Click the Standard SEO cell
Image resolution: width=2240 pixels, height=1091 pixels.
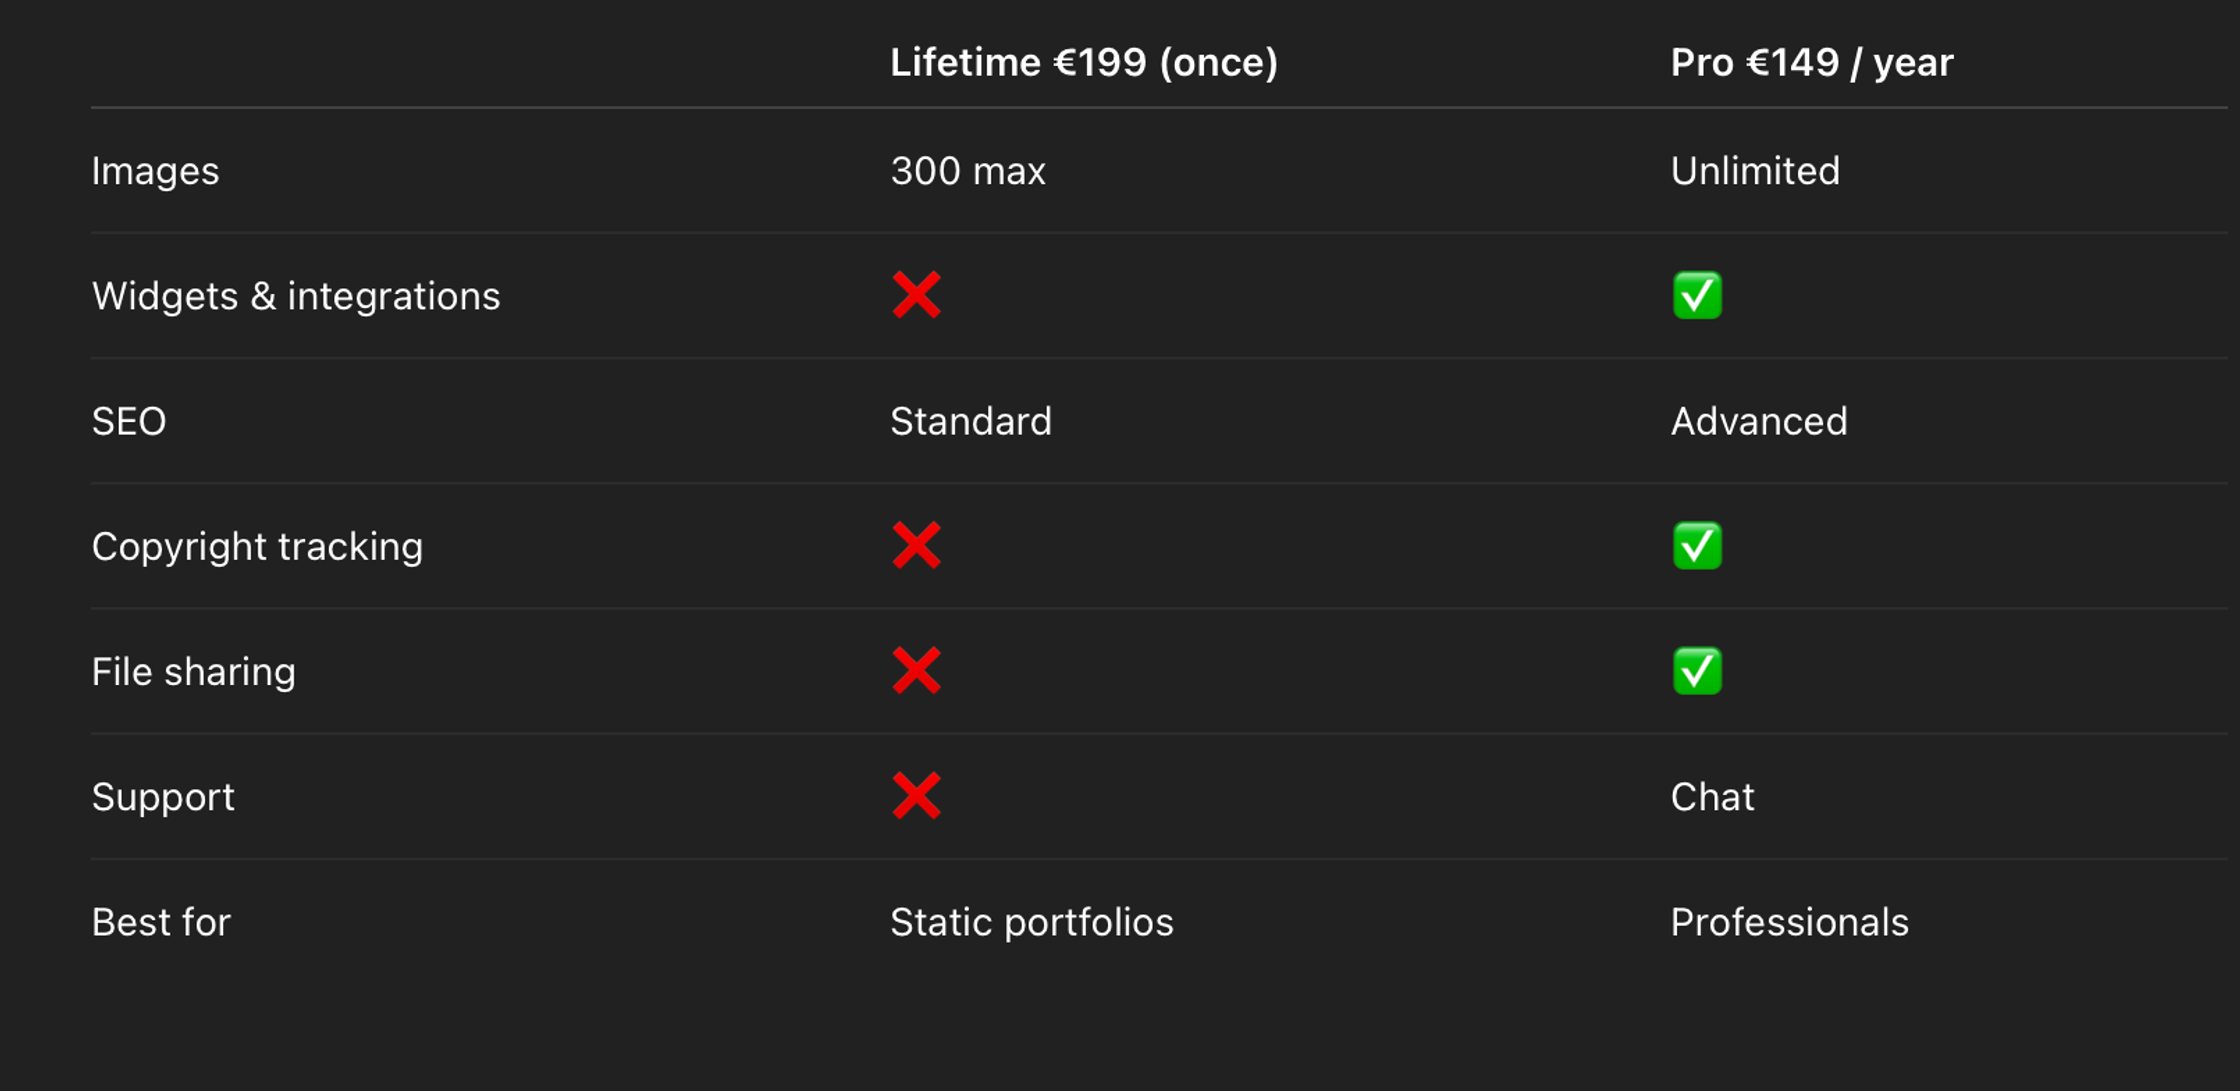coord(971,421)
